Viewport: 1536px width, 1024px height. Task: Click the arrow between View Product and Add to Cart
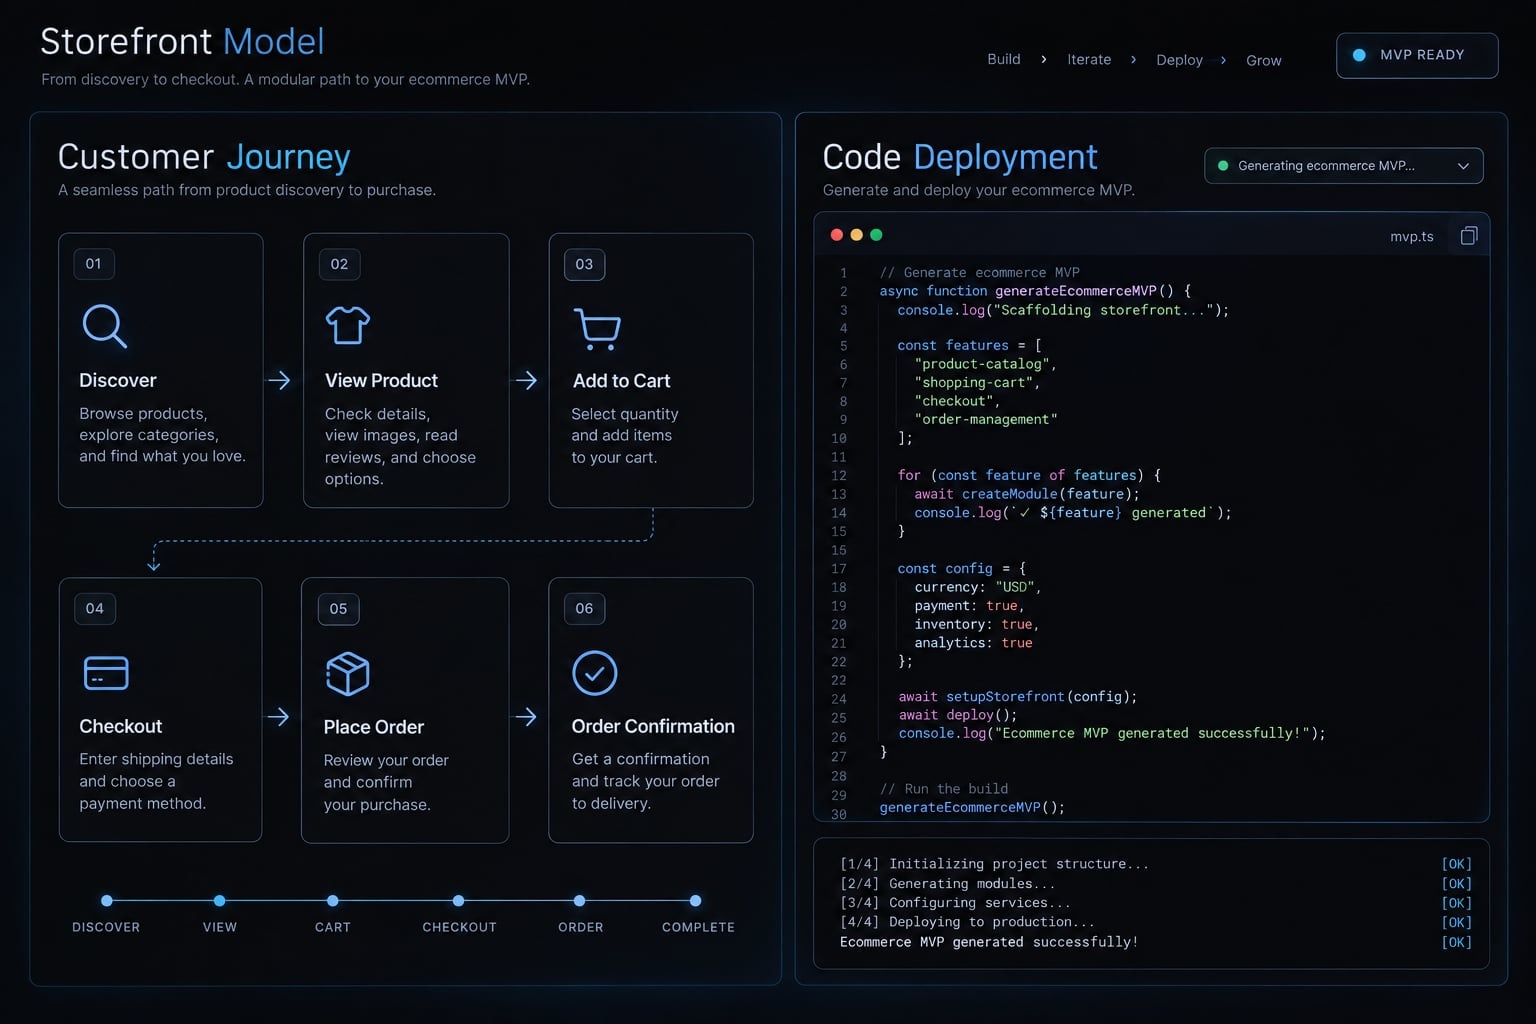pos(526,380)
